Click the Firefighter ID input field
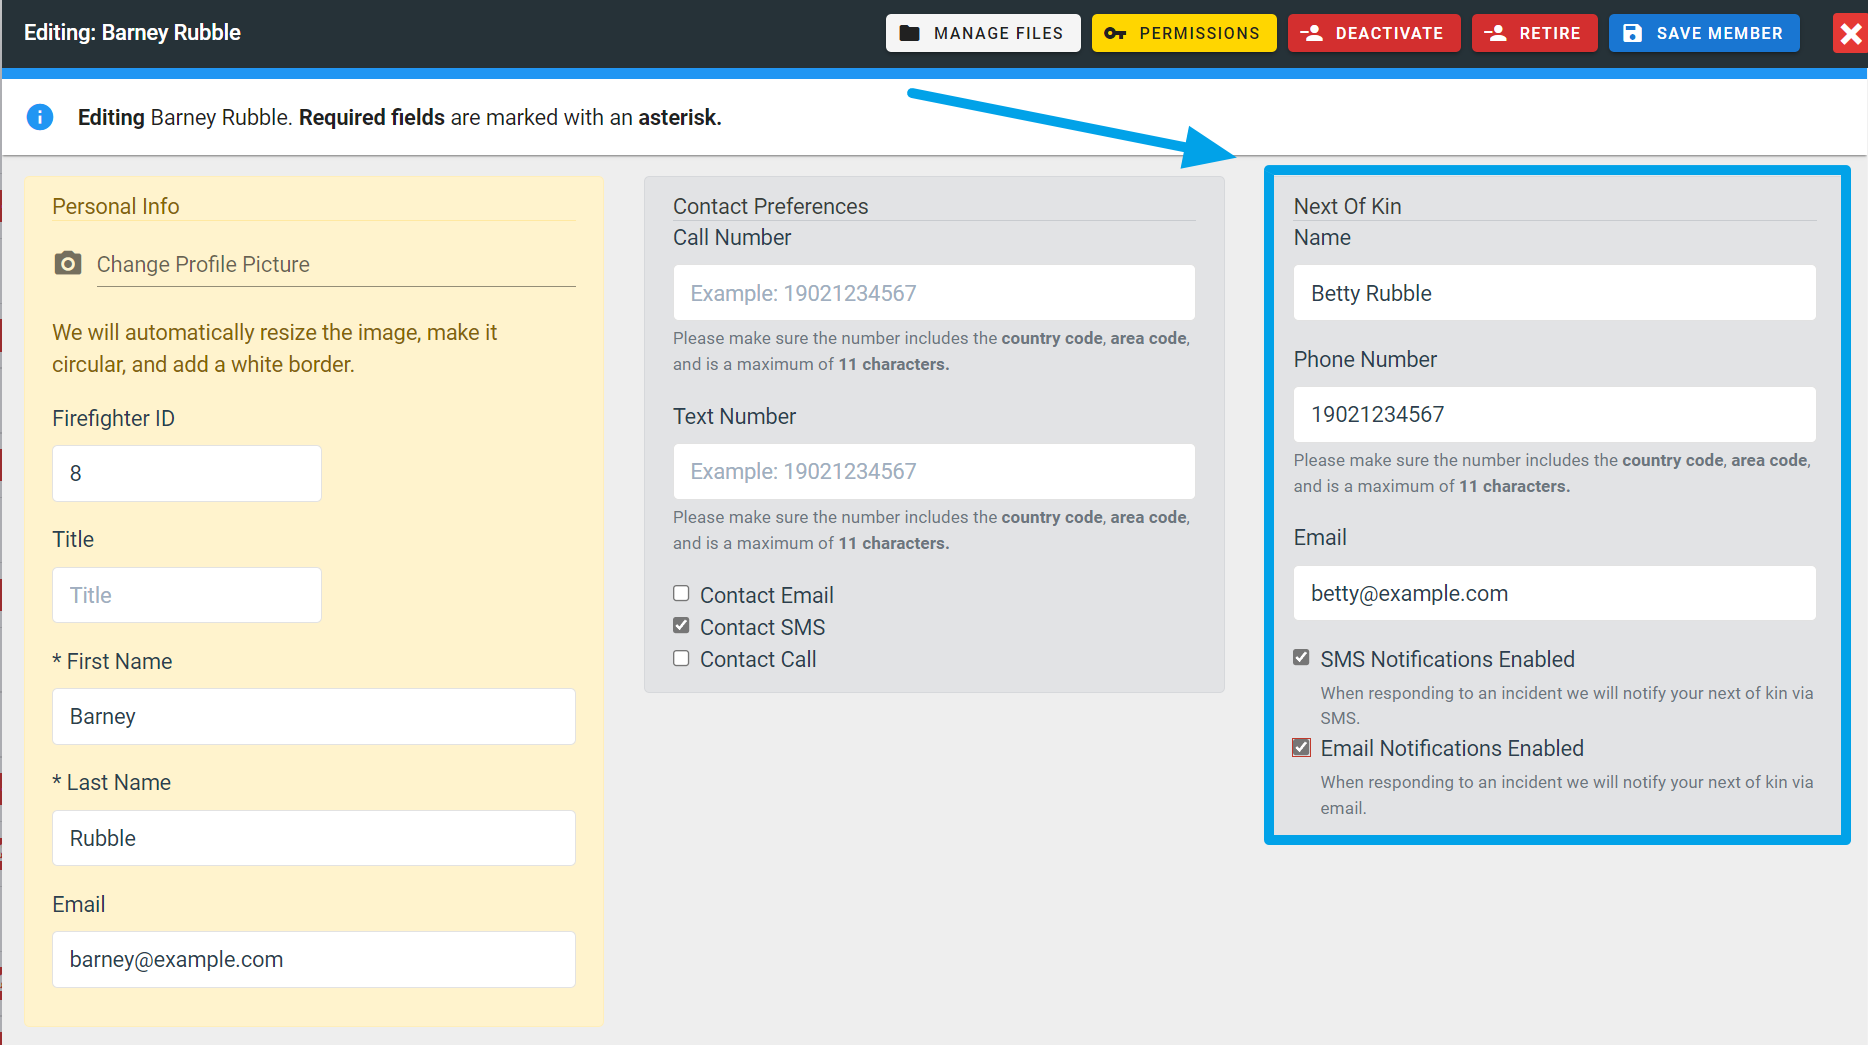The height and width of the screenshot is (1045, 1868). click(186, 473)
